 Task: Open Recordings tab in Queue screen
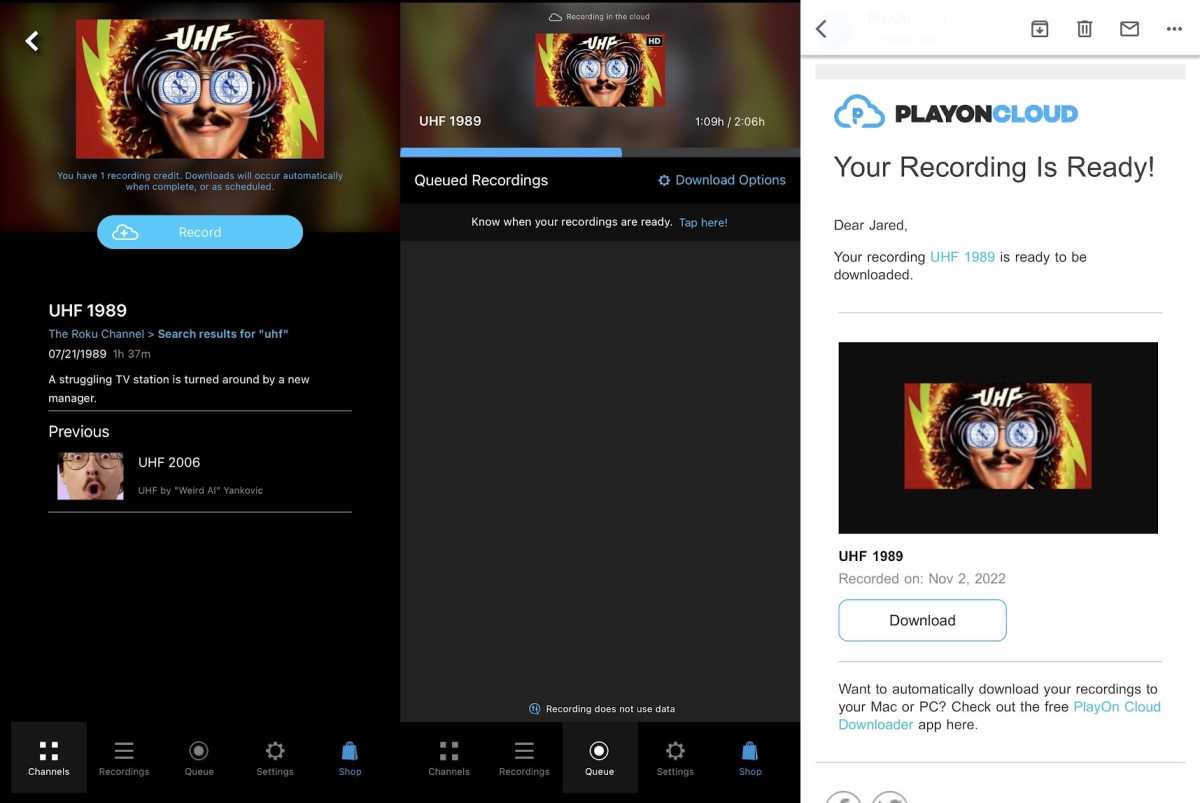pos(524,759)
